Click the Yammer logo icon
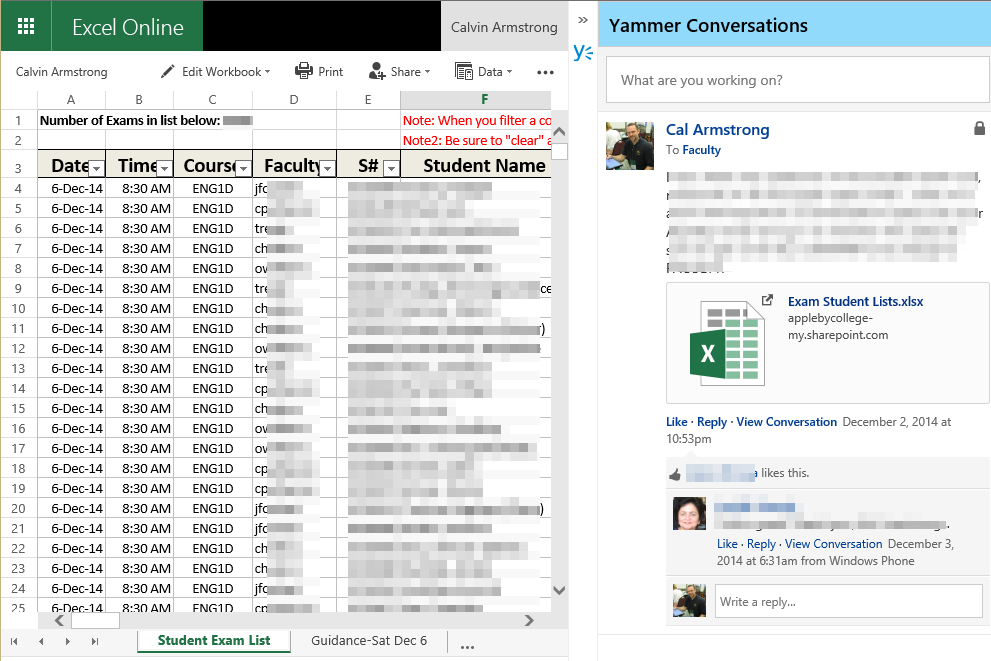 click(x=583, y=52)
